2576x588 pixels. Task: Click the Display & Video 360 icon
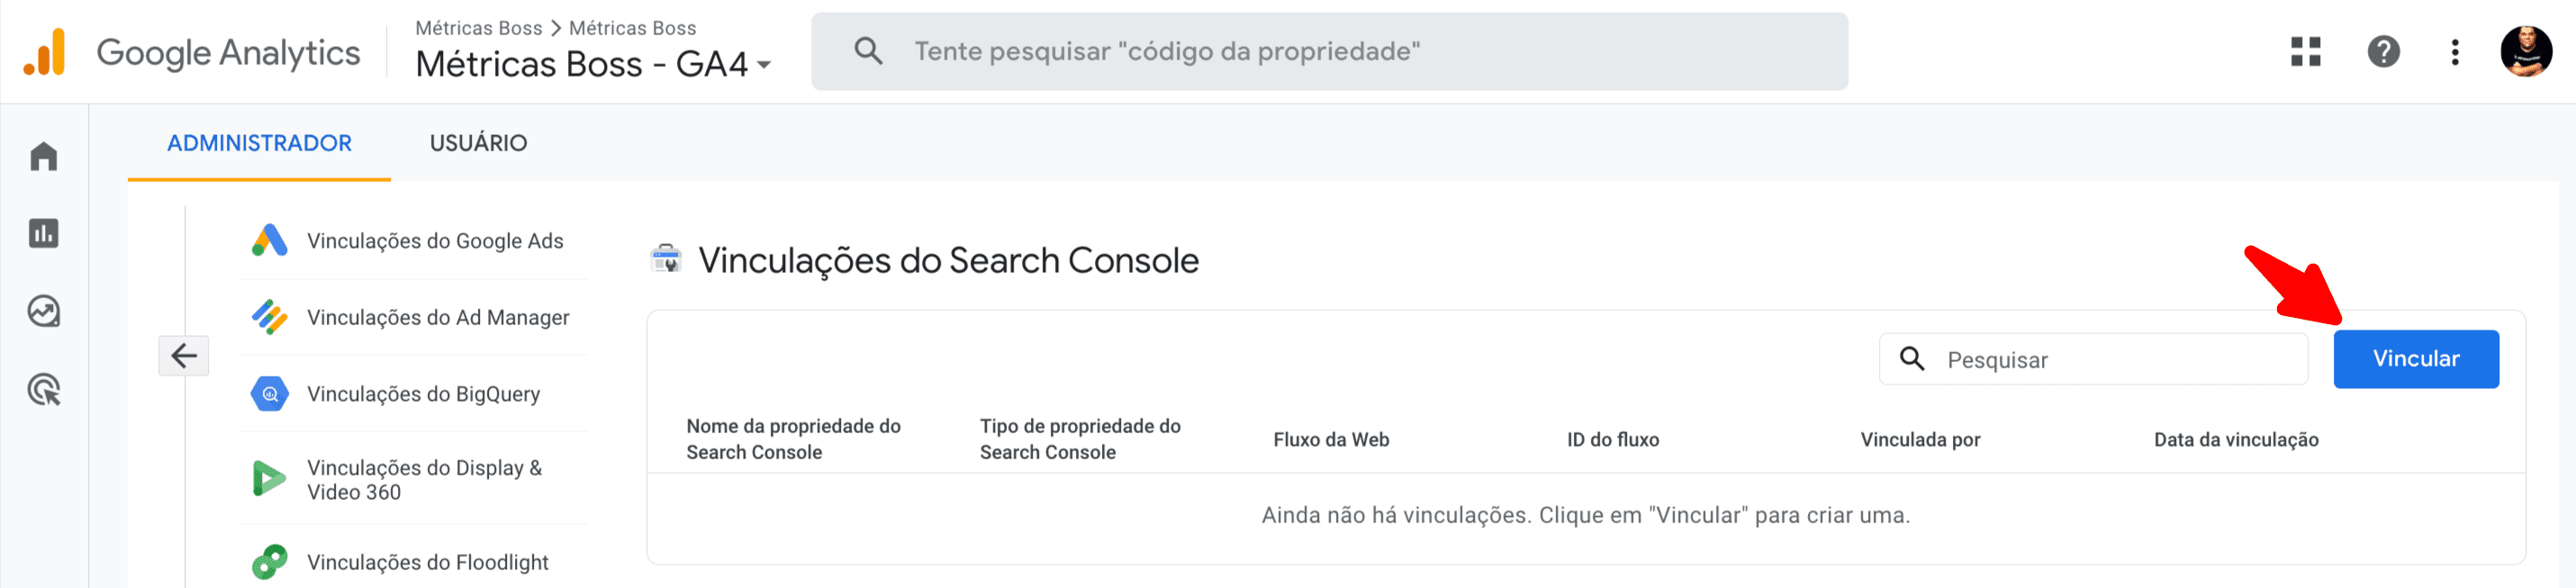pyautogui.click(x=268, y=477)
